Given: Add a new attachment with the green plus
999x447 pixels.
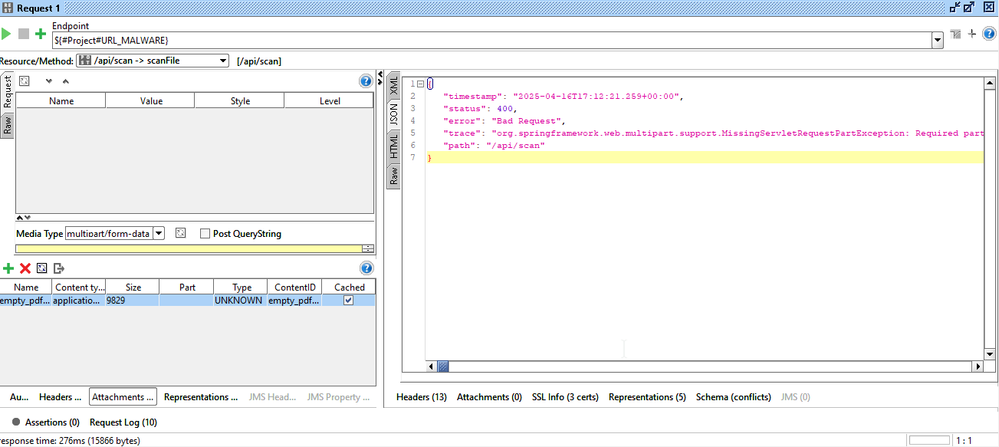Looking at the screenshot, I should point(8,268).
